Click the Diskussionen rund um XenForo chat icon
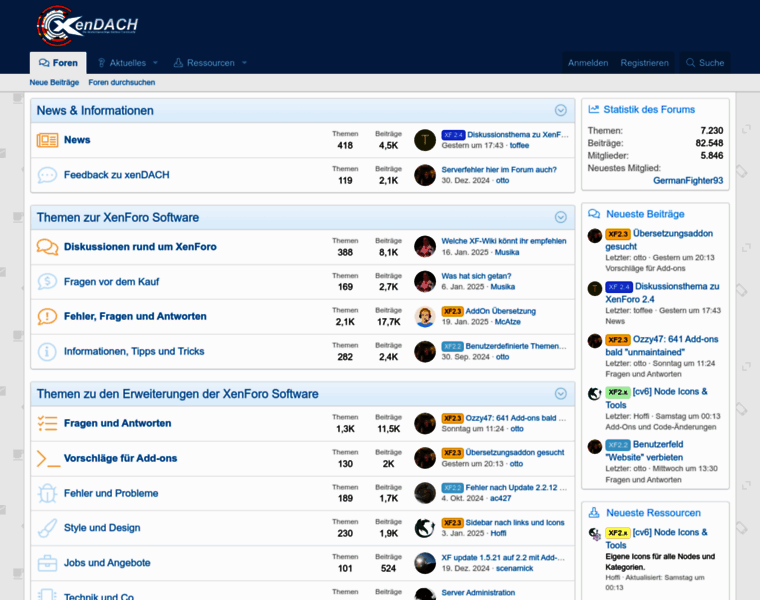This screenshot has width=760, height=600. click(x=47, y=247)
